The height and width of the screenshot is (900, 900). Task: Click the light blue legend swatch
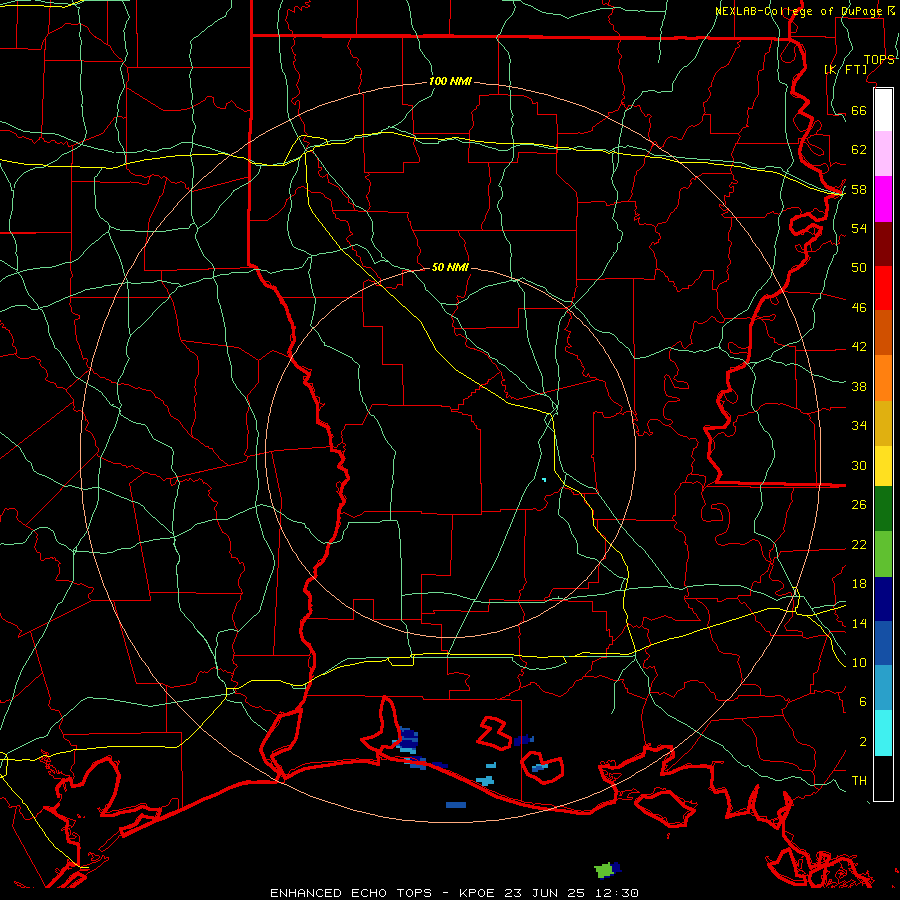pyautogui.click(x=883, y=688)
